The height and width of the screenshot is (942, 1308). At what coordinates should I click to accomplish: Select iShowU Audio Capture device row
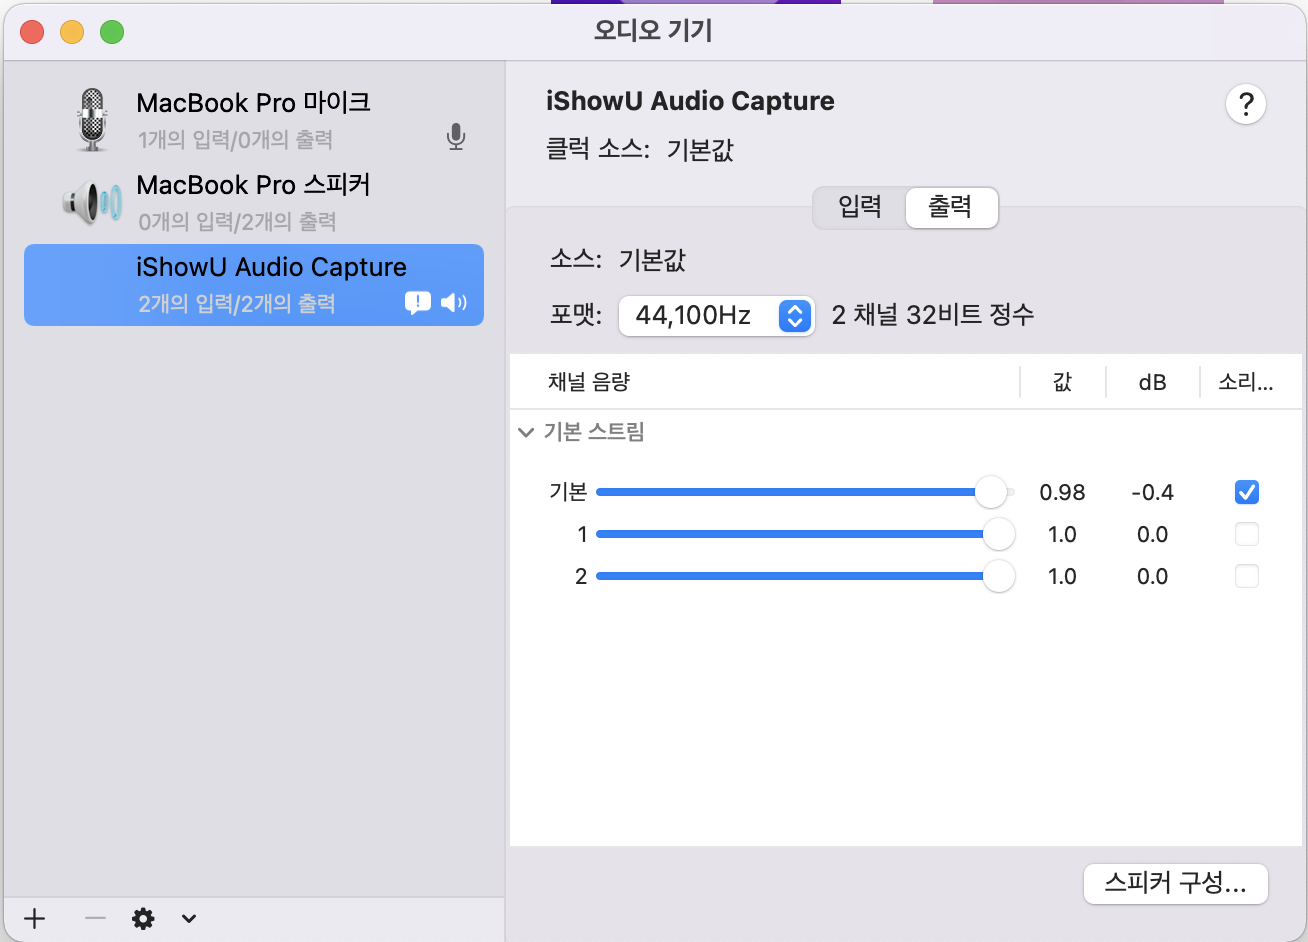254,285
